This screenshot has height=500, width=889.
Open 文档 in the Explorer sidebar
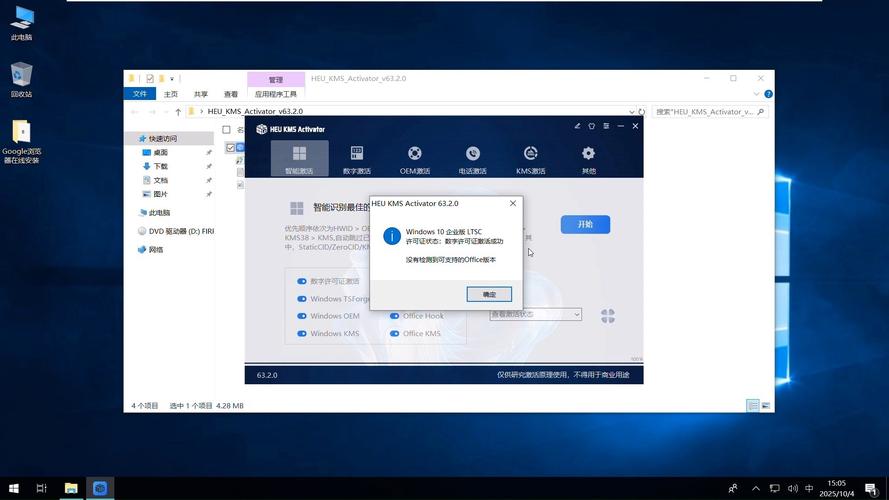tap(160, 180)
